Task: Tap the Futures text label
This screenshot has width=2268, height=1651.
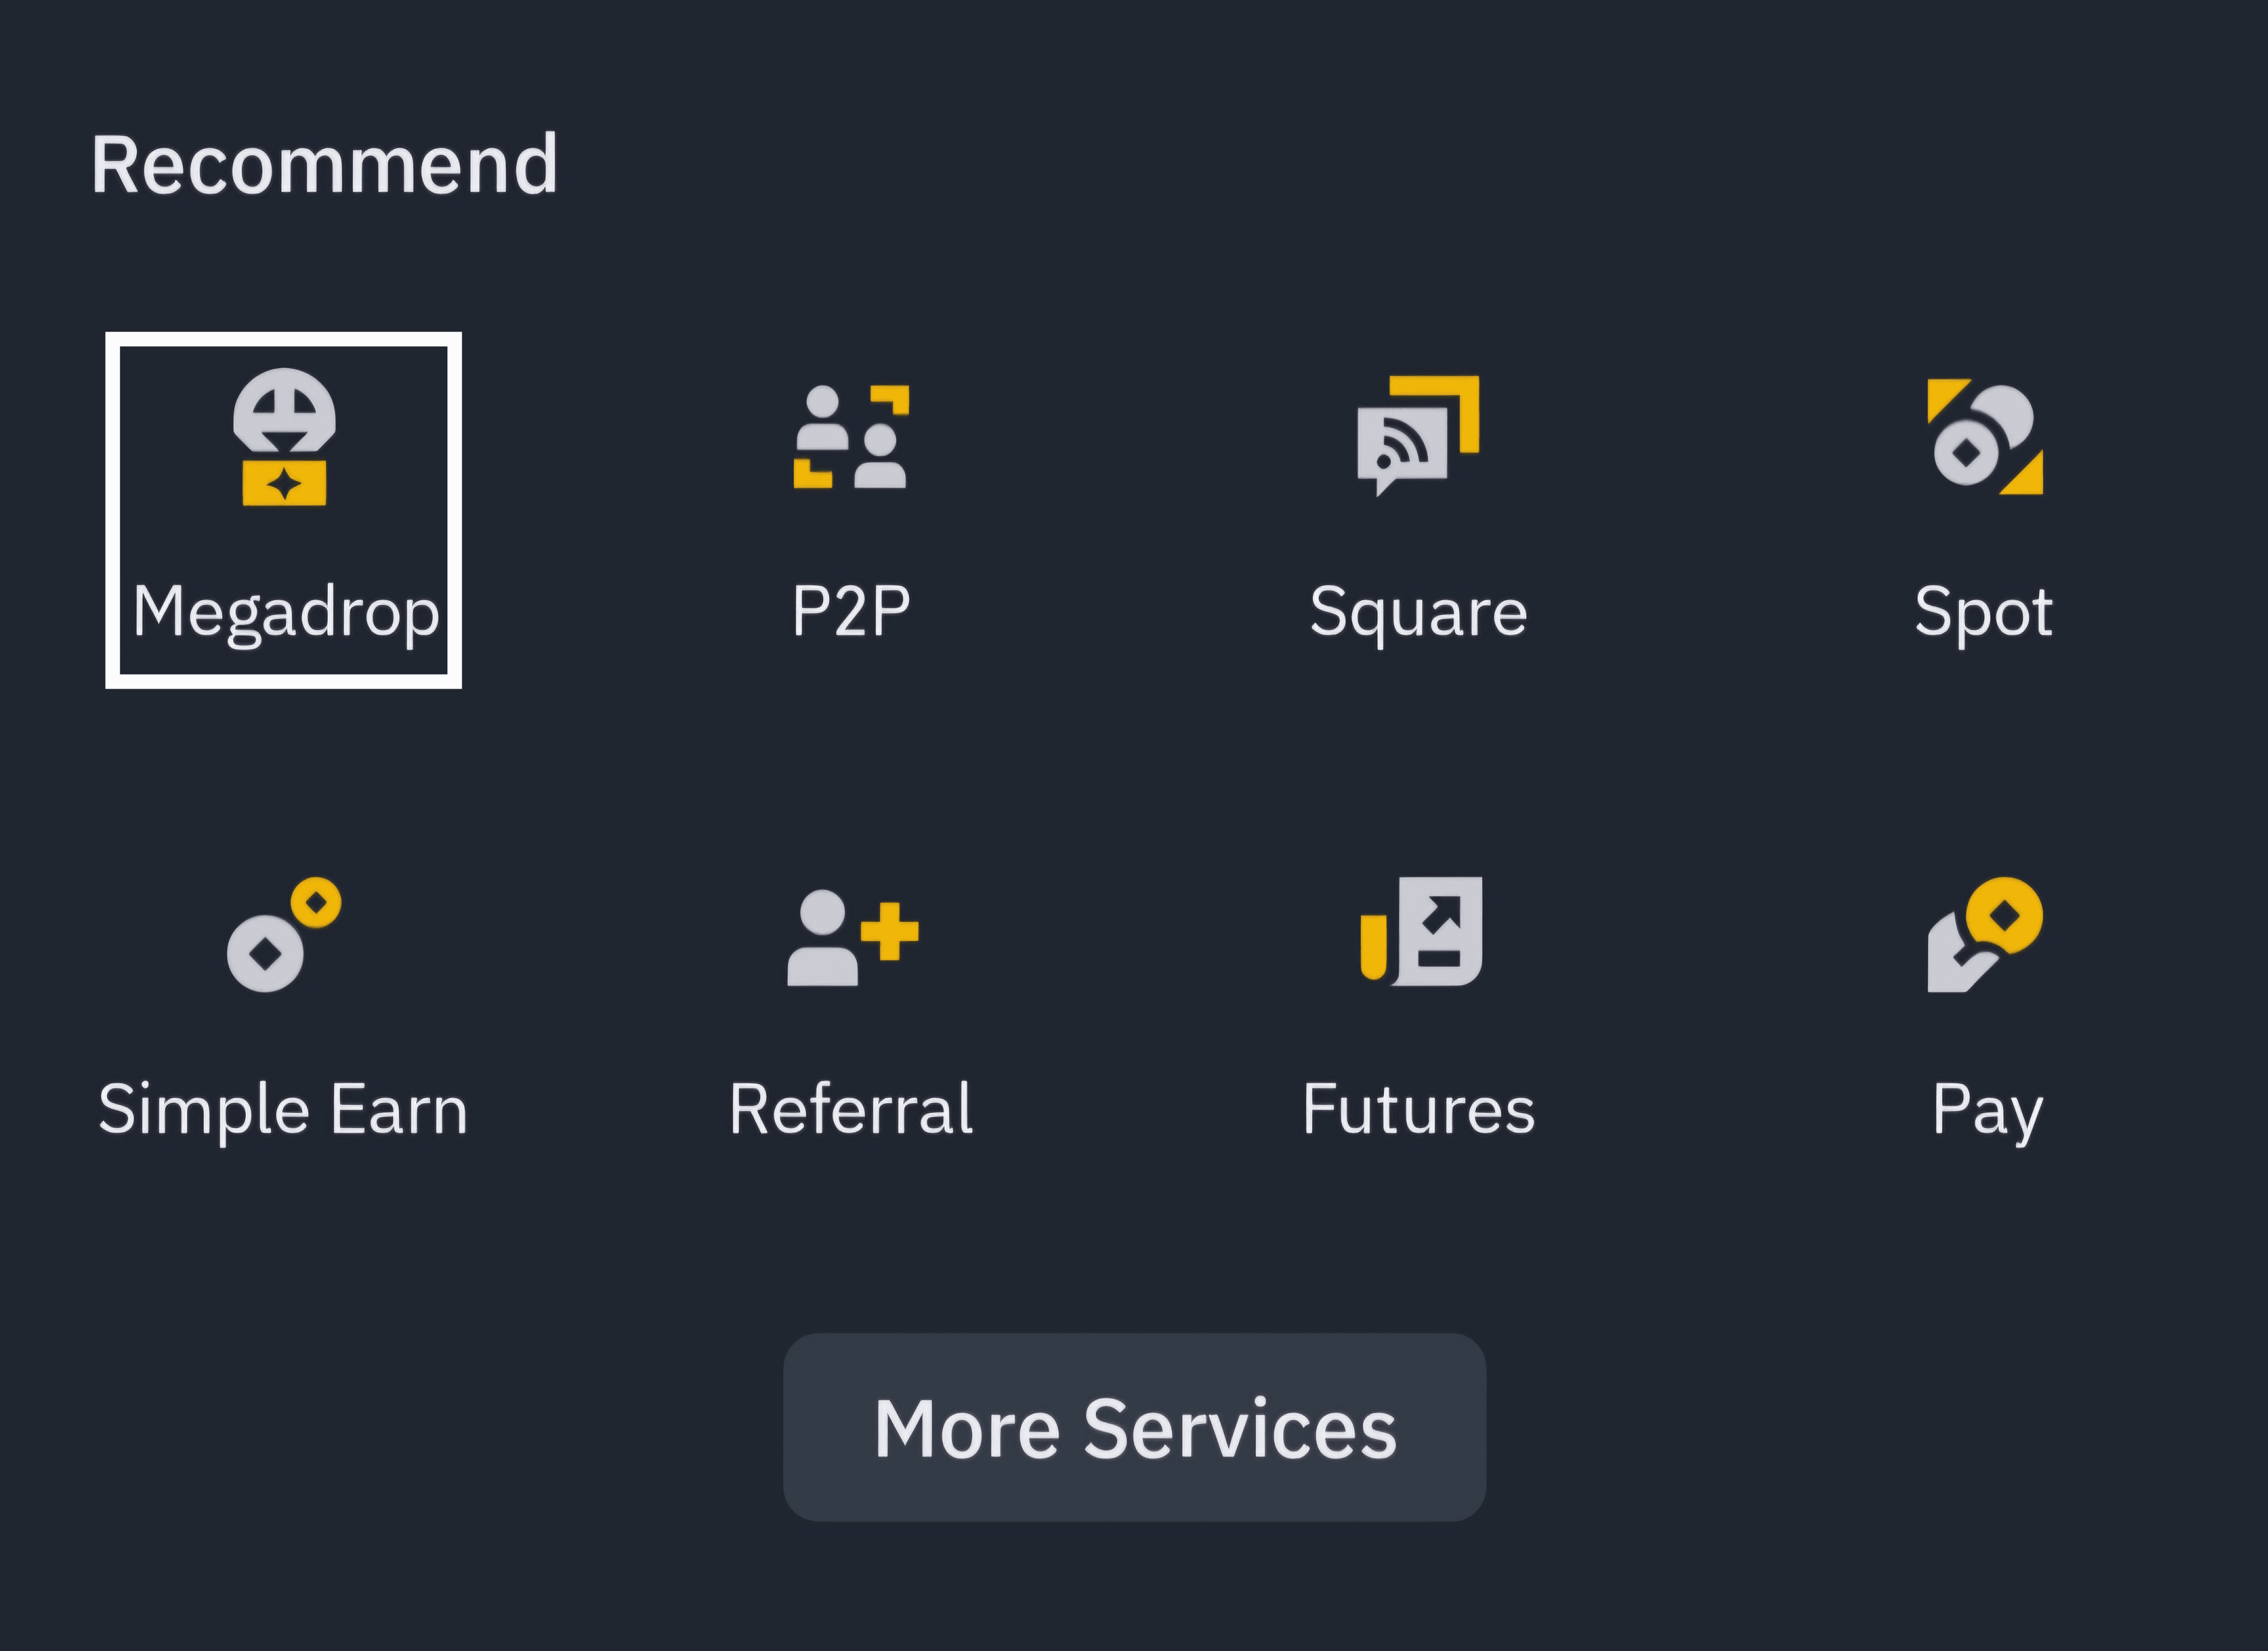Action: [x=1418, y=1109]
